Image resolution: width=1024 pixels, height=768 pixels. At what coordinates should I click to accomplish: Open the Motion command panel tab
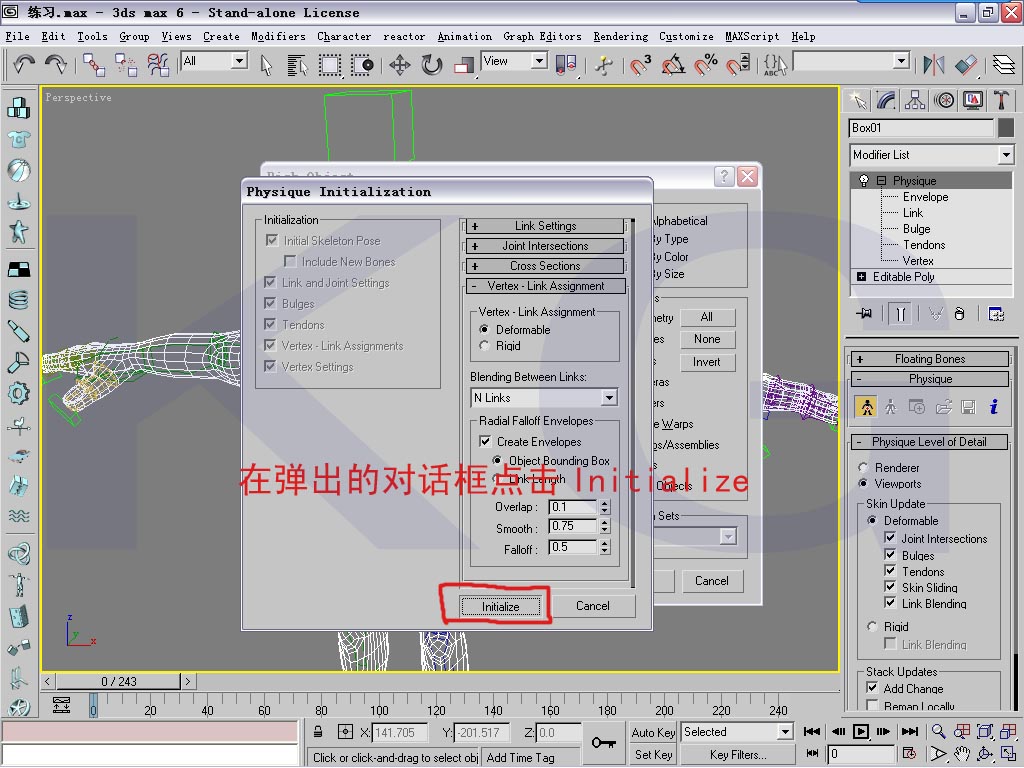[944, 100]
